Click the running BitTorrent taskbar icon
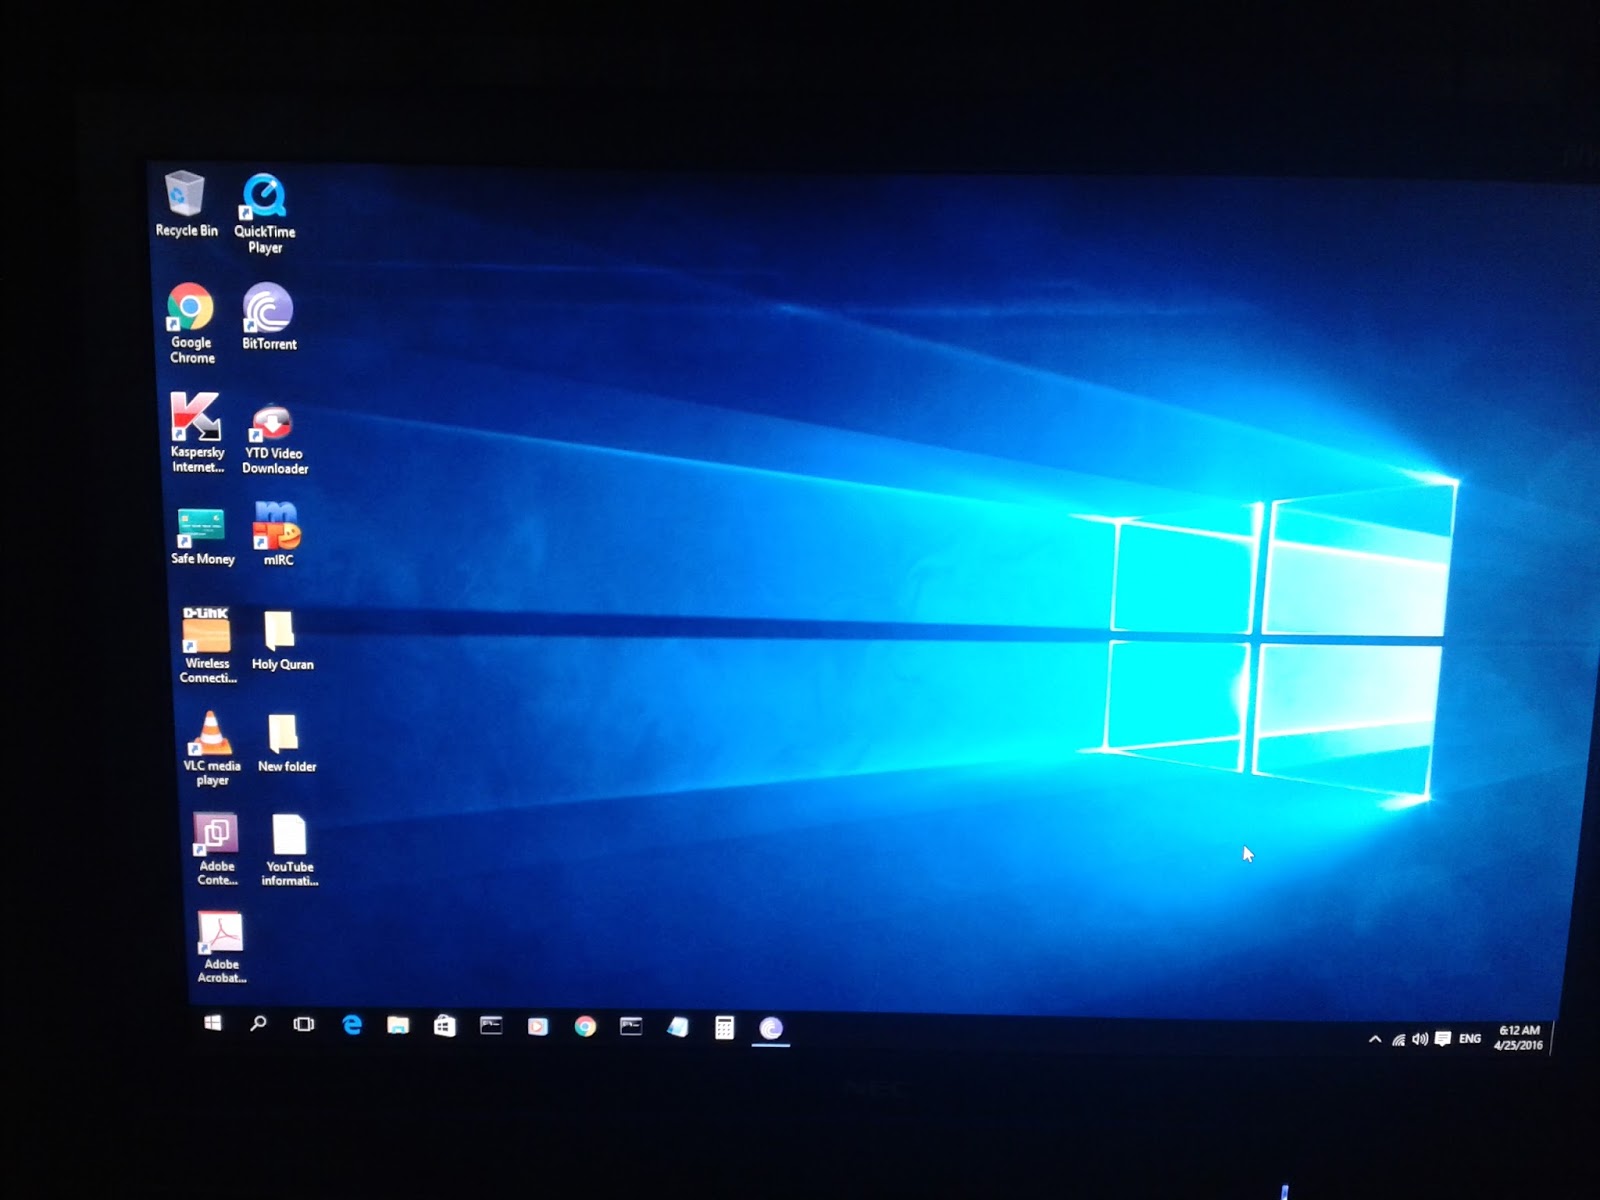1600x1200 pixels. point(771,1028)
